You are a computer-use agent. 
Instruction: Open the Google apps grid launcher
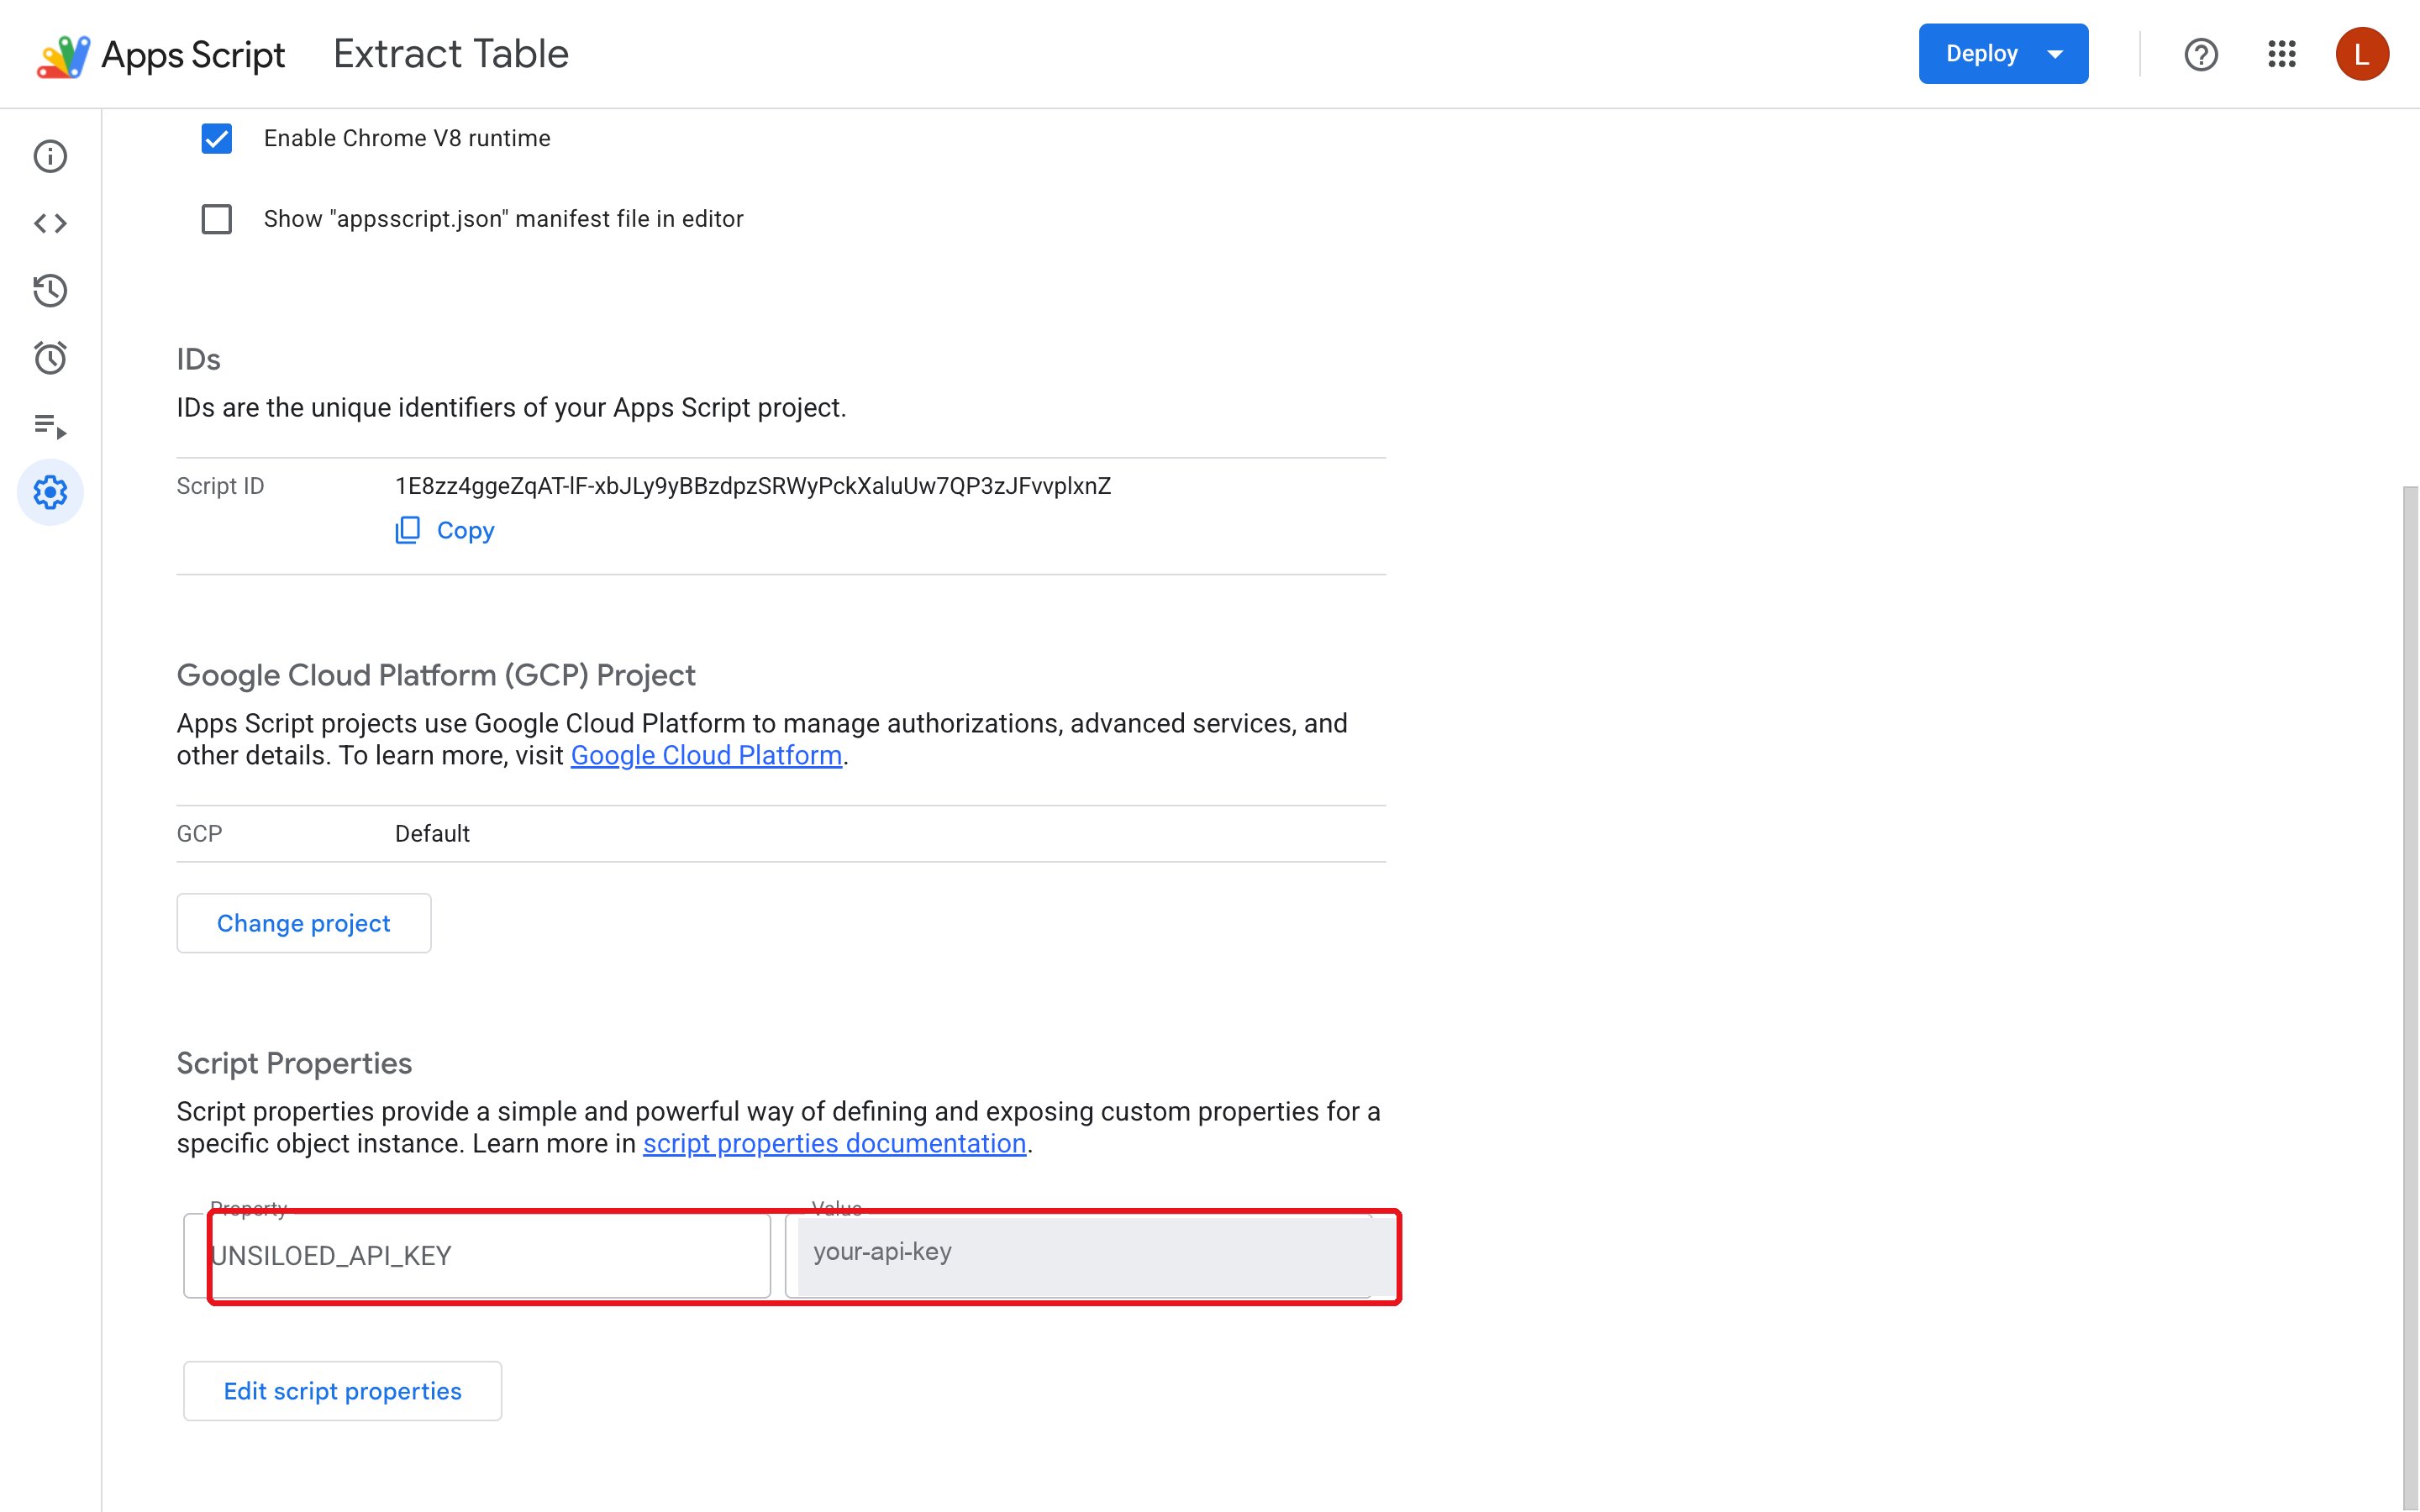click(x=2282, y=54)
